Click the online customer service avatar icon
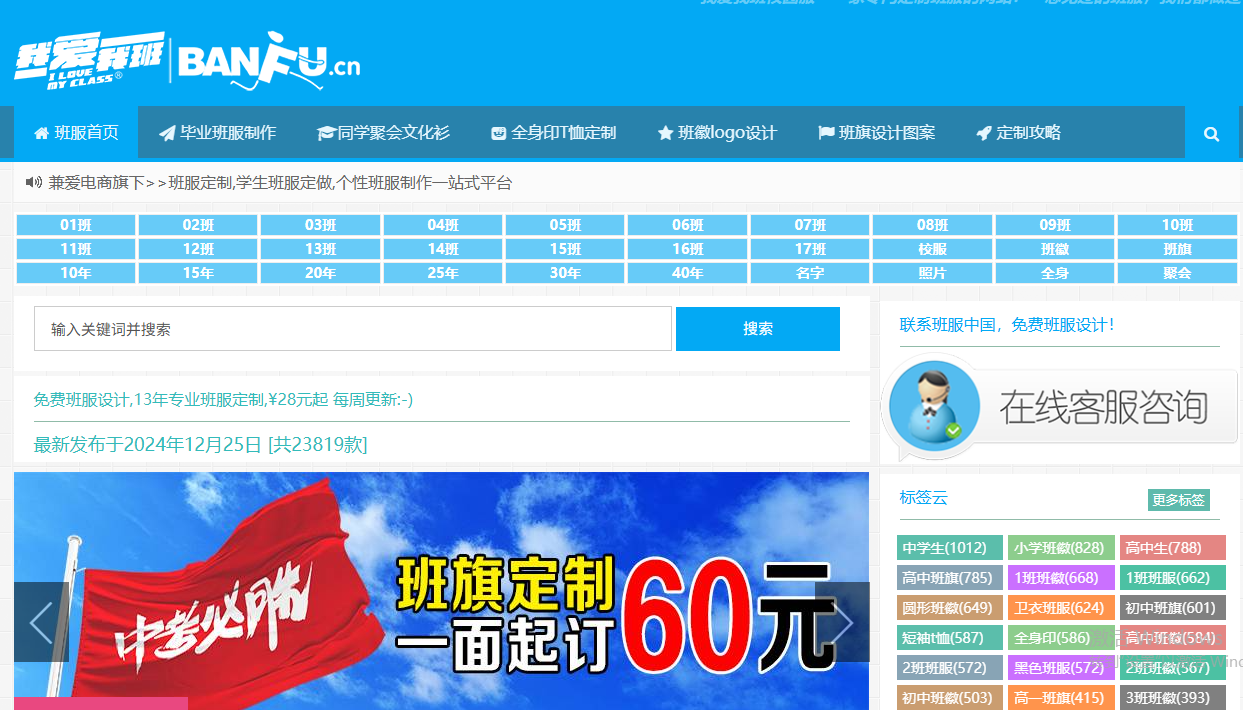 933,406
